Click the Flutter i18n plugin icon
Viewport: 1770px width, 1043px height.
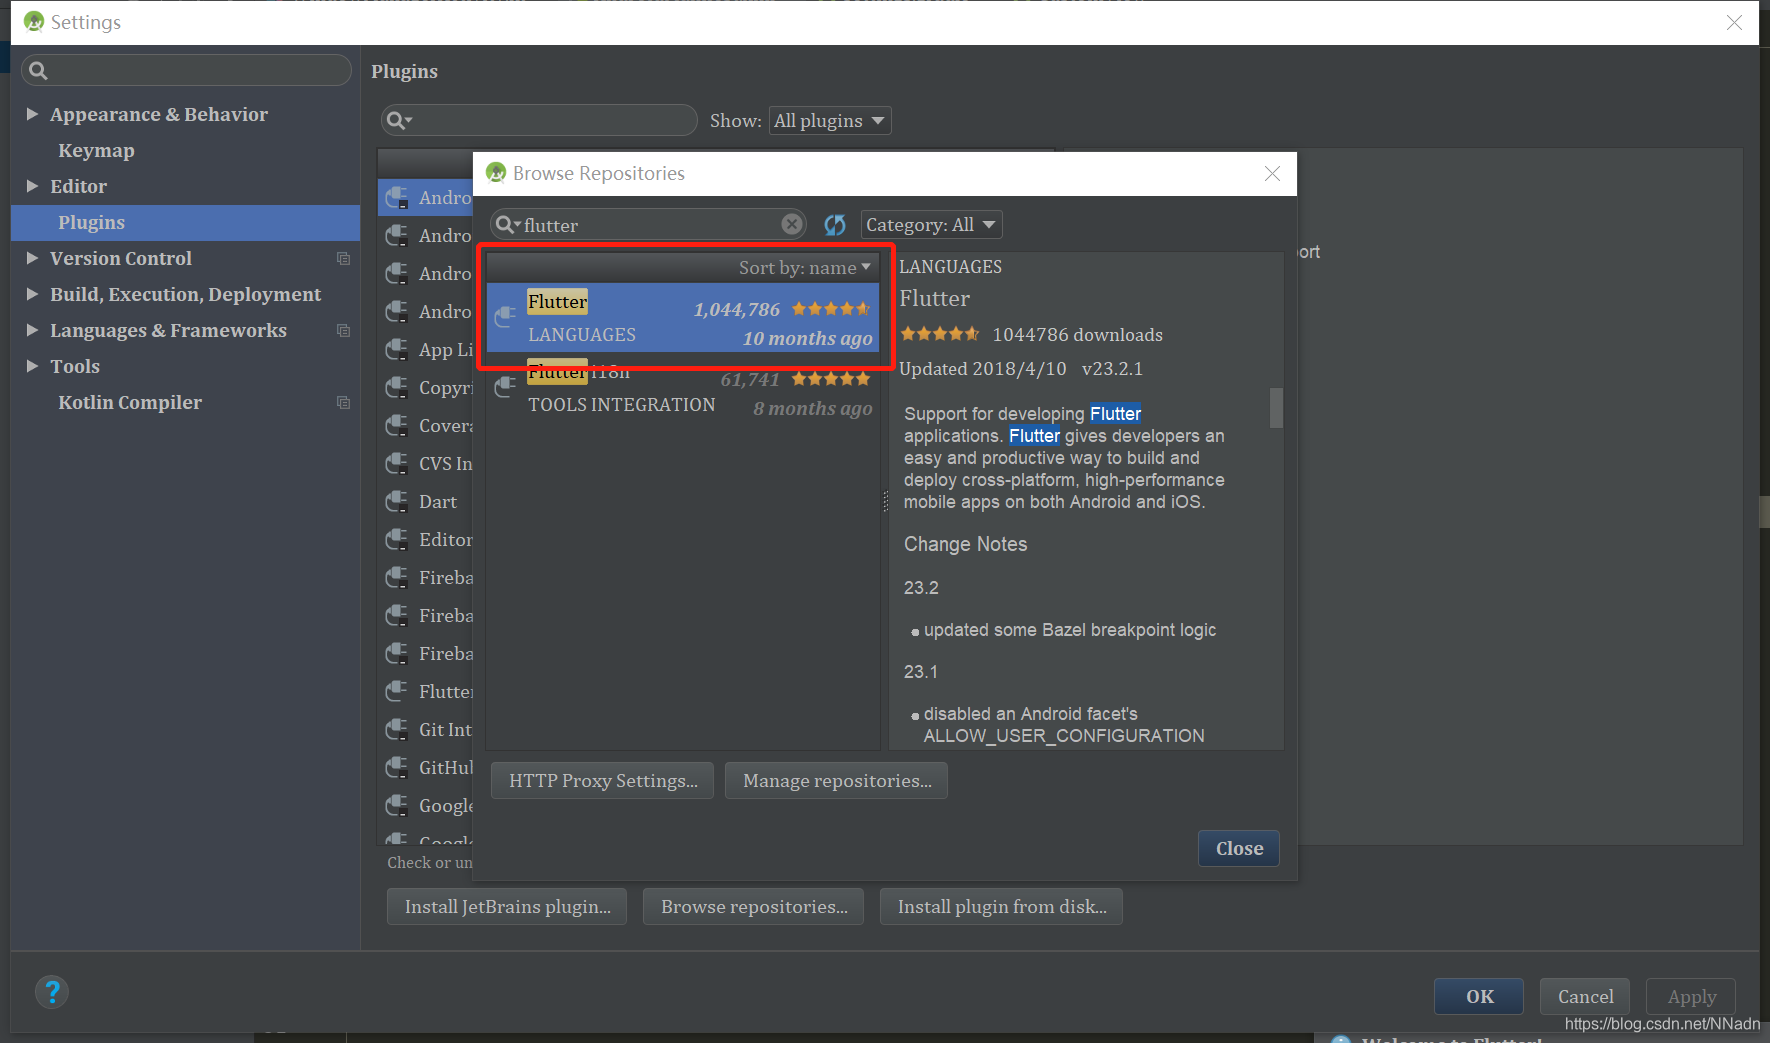[x=506, y=386]
